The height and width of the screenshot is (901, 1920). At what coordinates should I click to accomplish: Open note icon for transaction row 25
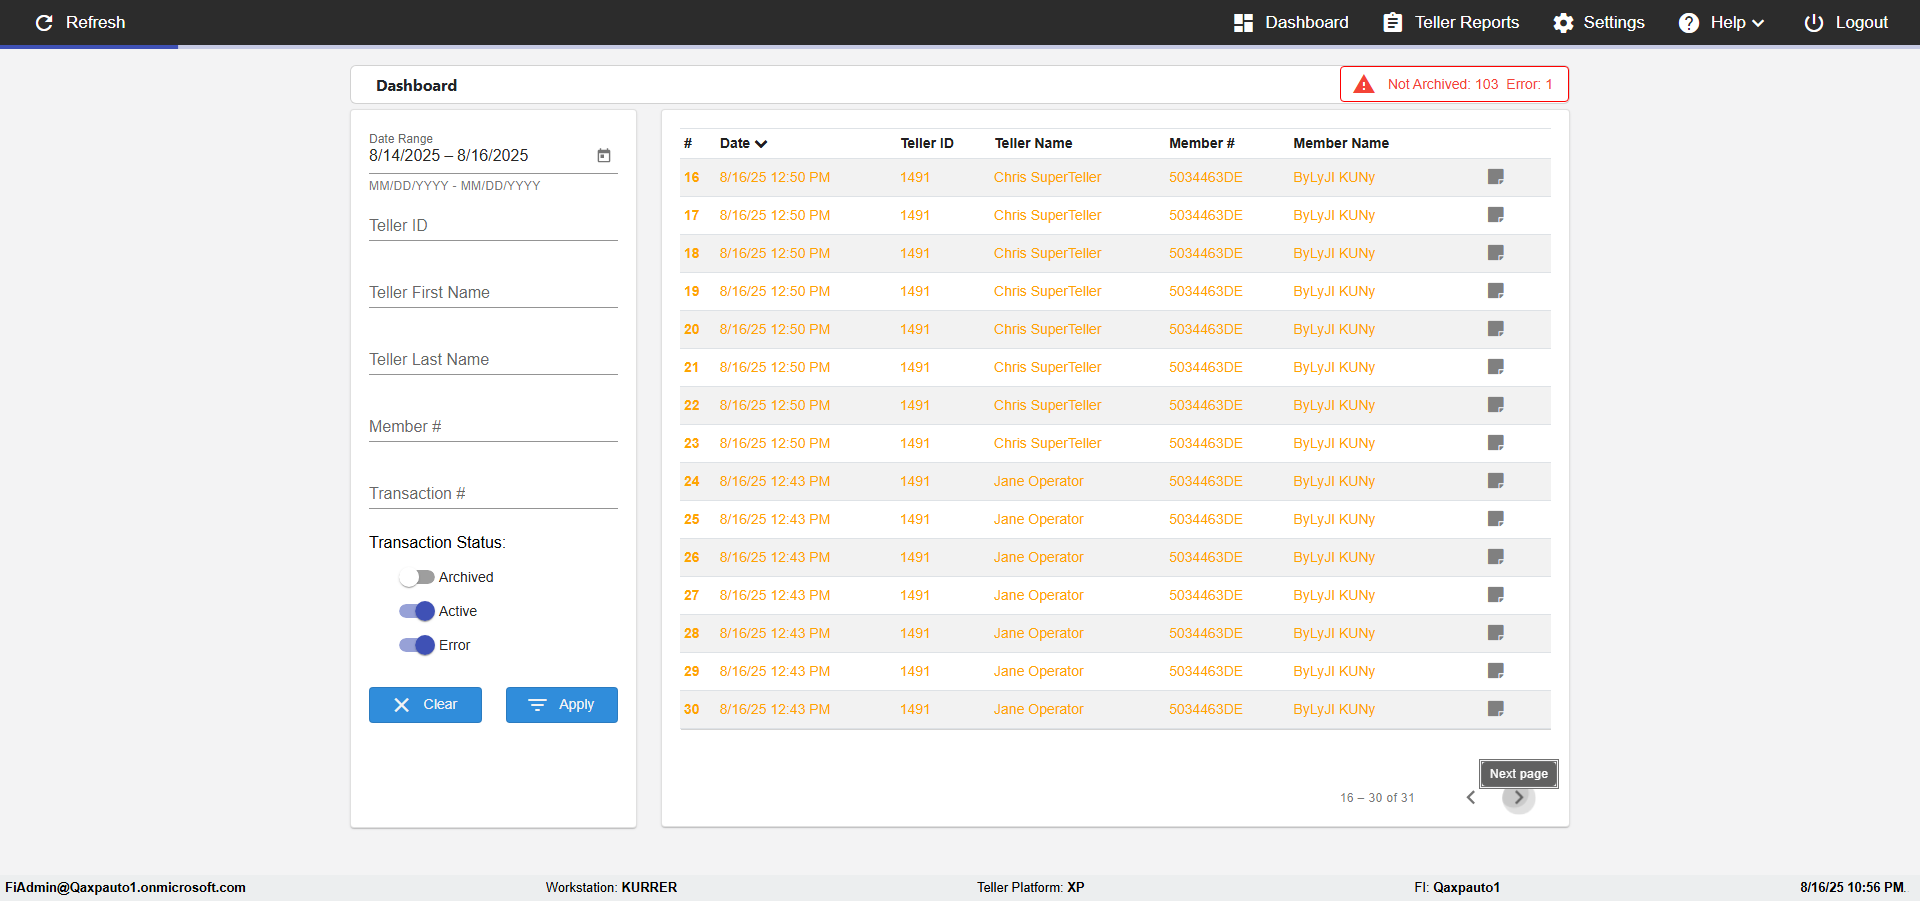point(1496,519)
